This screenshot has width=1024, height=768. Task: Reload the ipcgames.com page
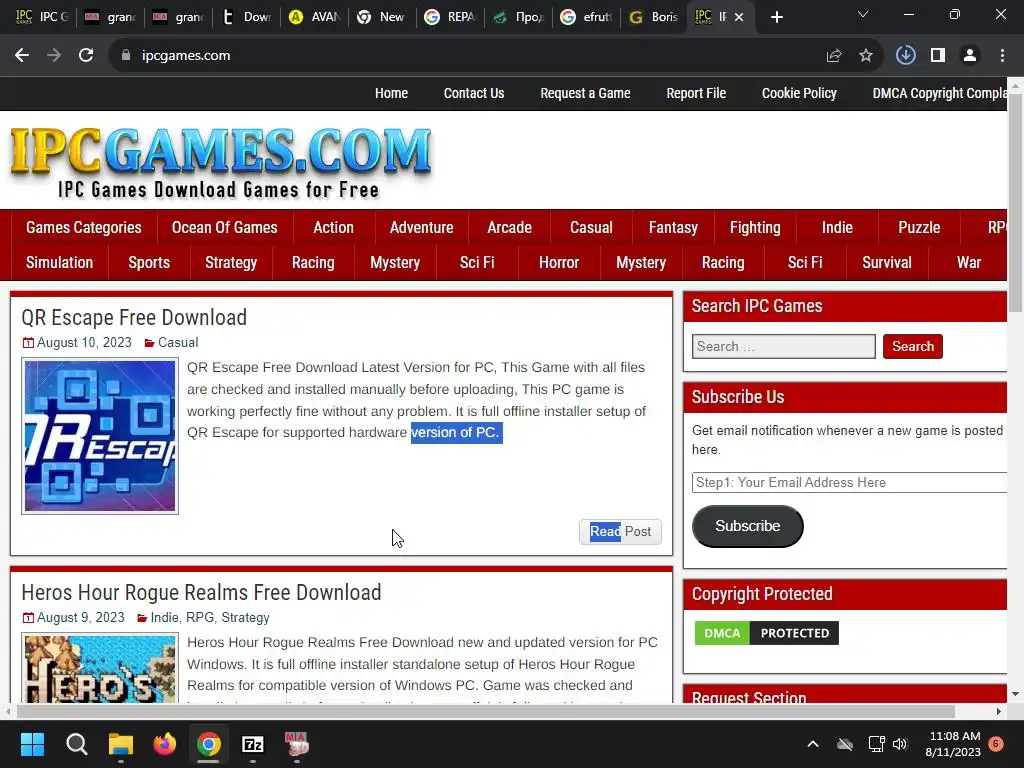click(x=86, y=56)
